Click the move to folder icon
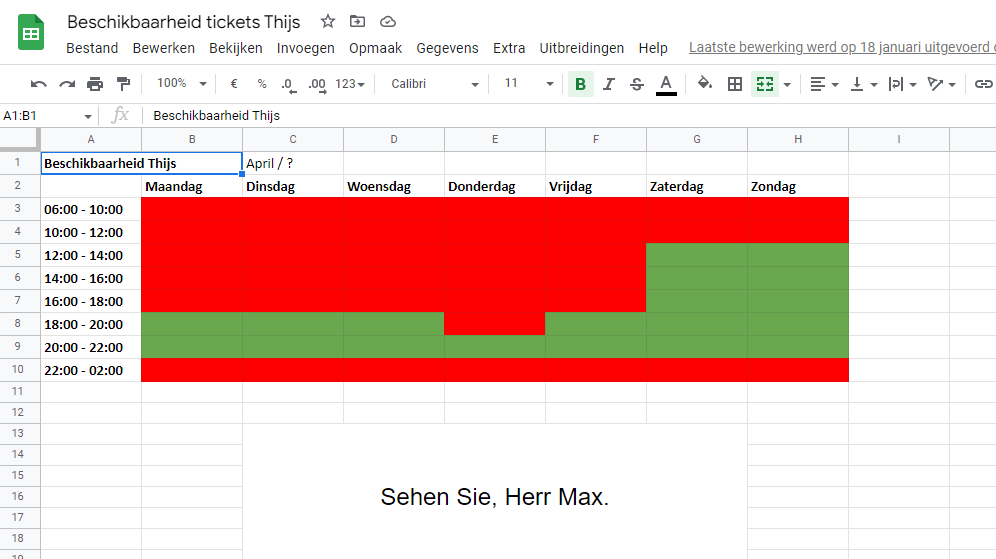Screen dimensions: 996x559 click(x=357, y=22)
